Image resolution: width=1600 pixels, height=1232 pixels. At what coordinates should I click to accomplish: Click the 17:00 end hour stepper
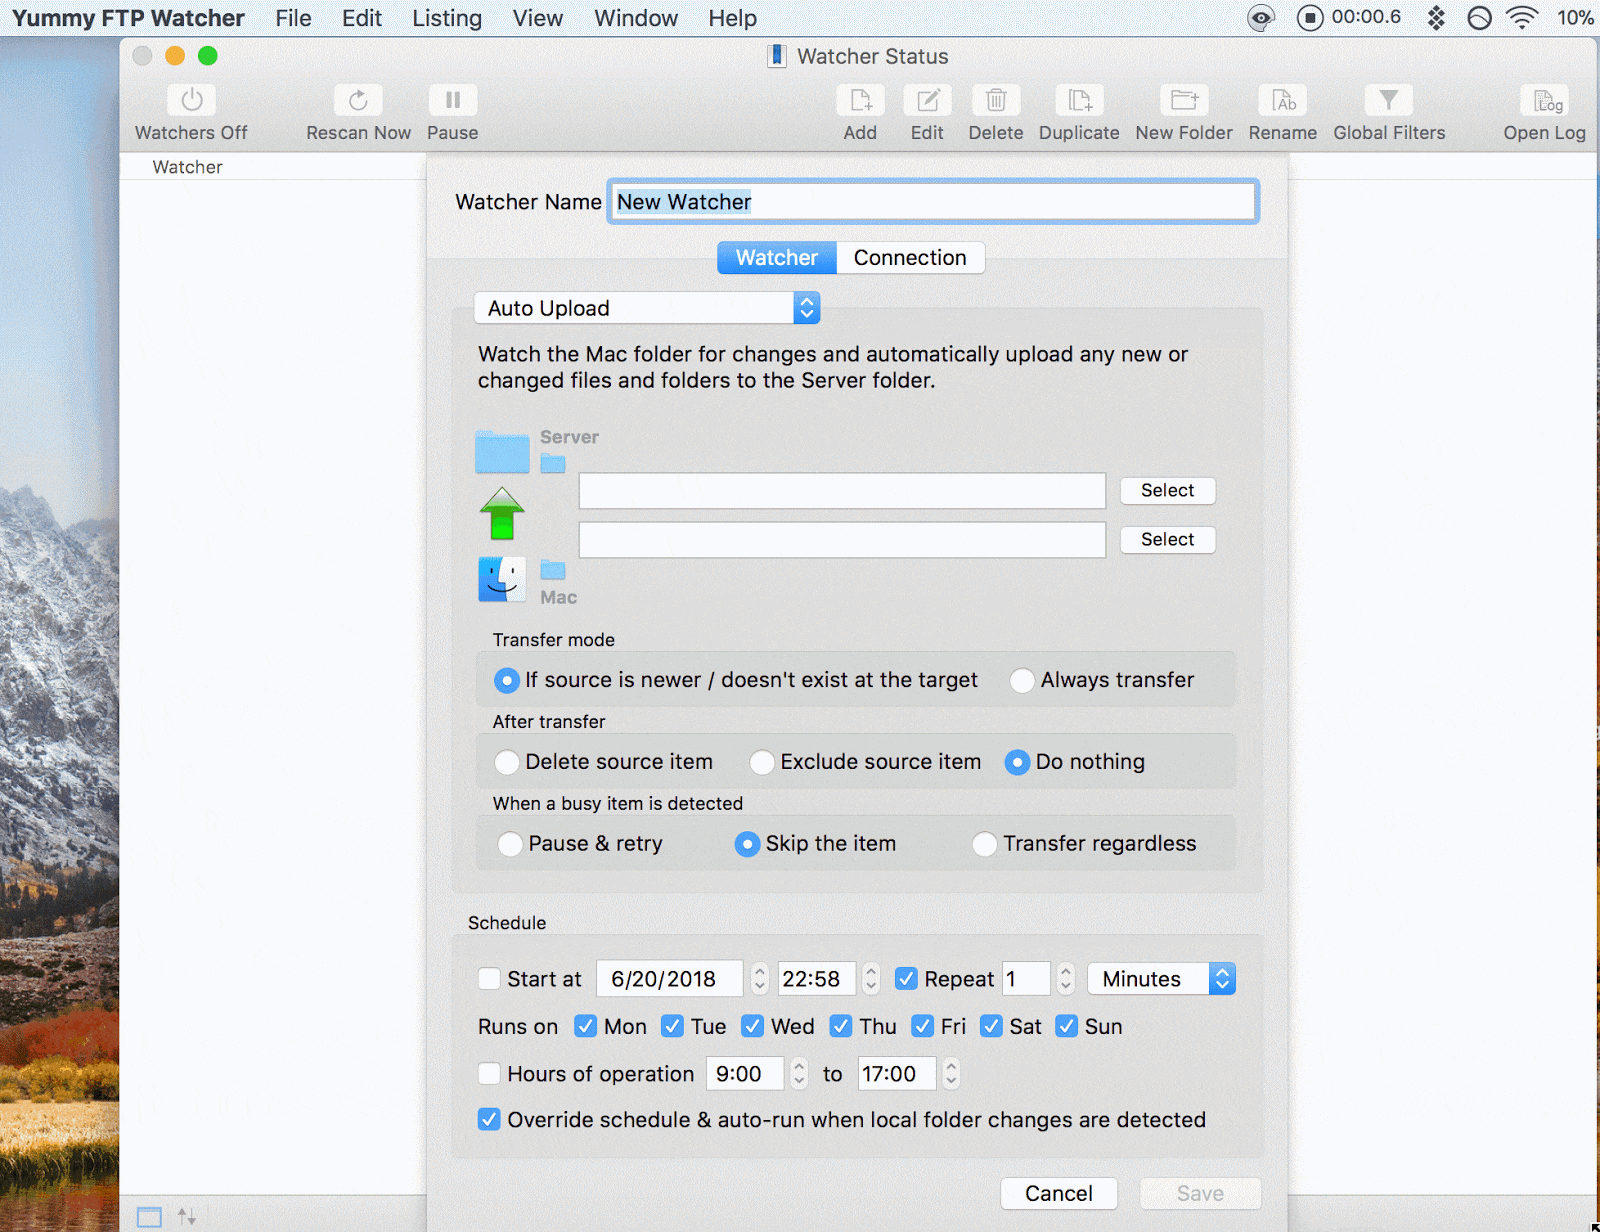tap(951, 1073)
